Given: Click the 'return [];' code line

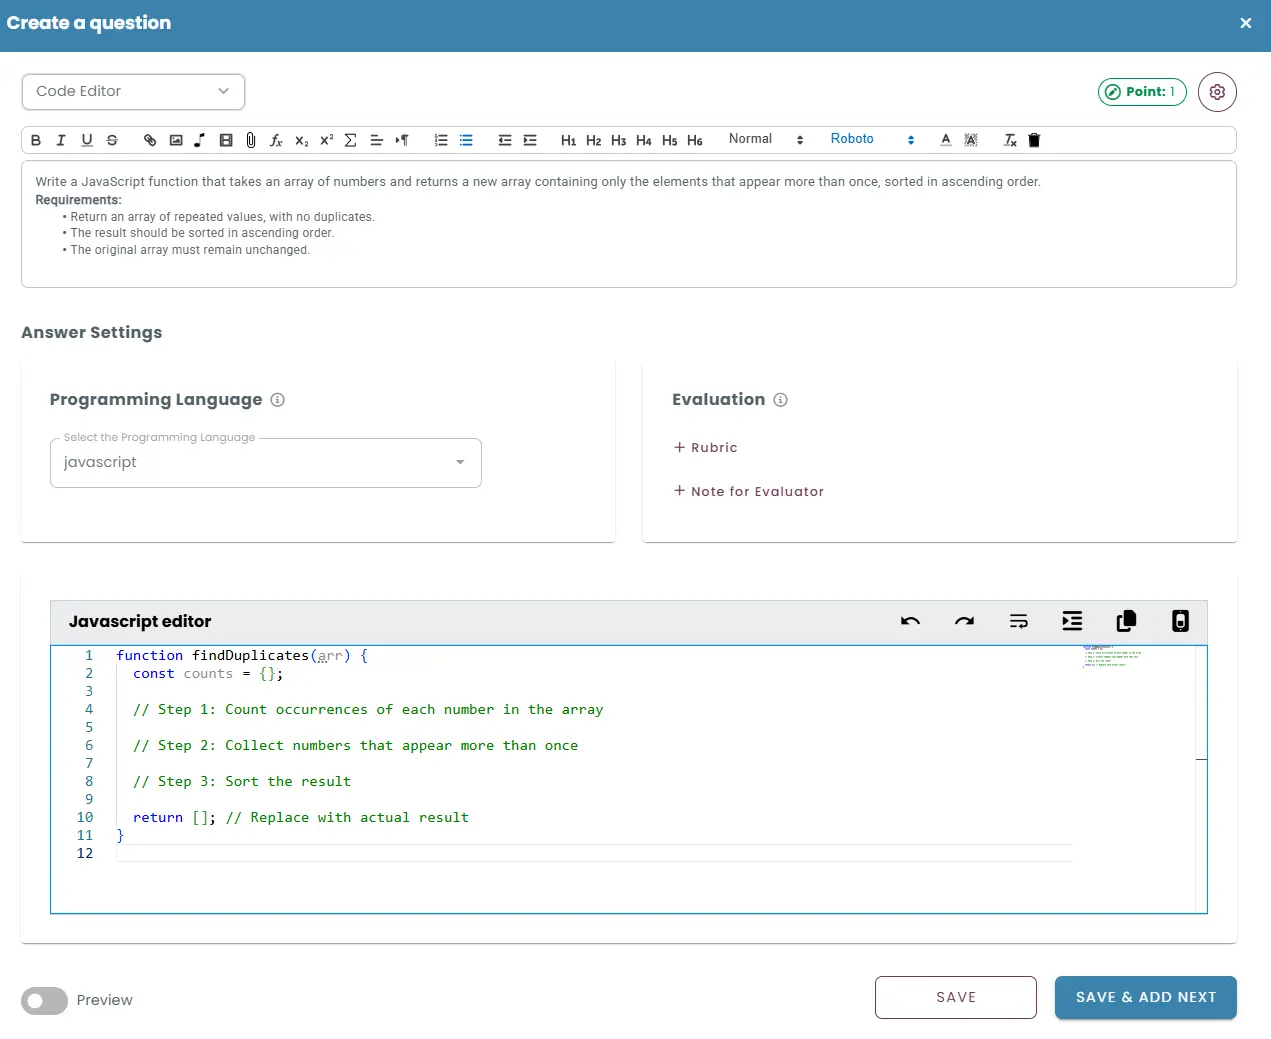Looking at the screenshot, I should (x=300, y=817).
